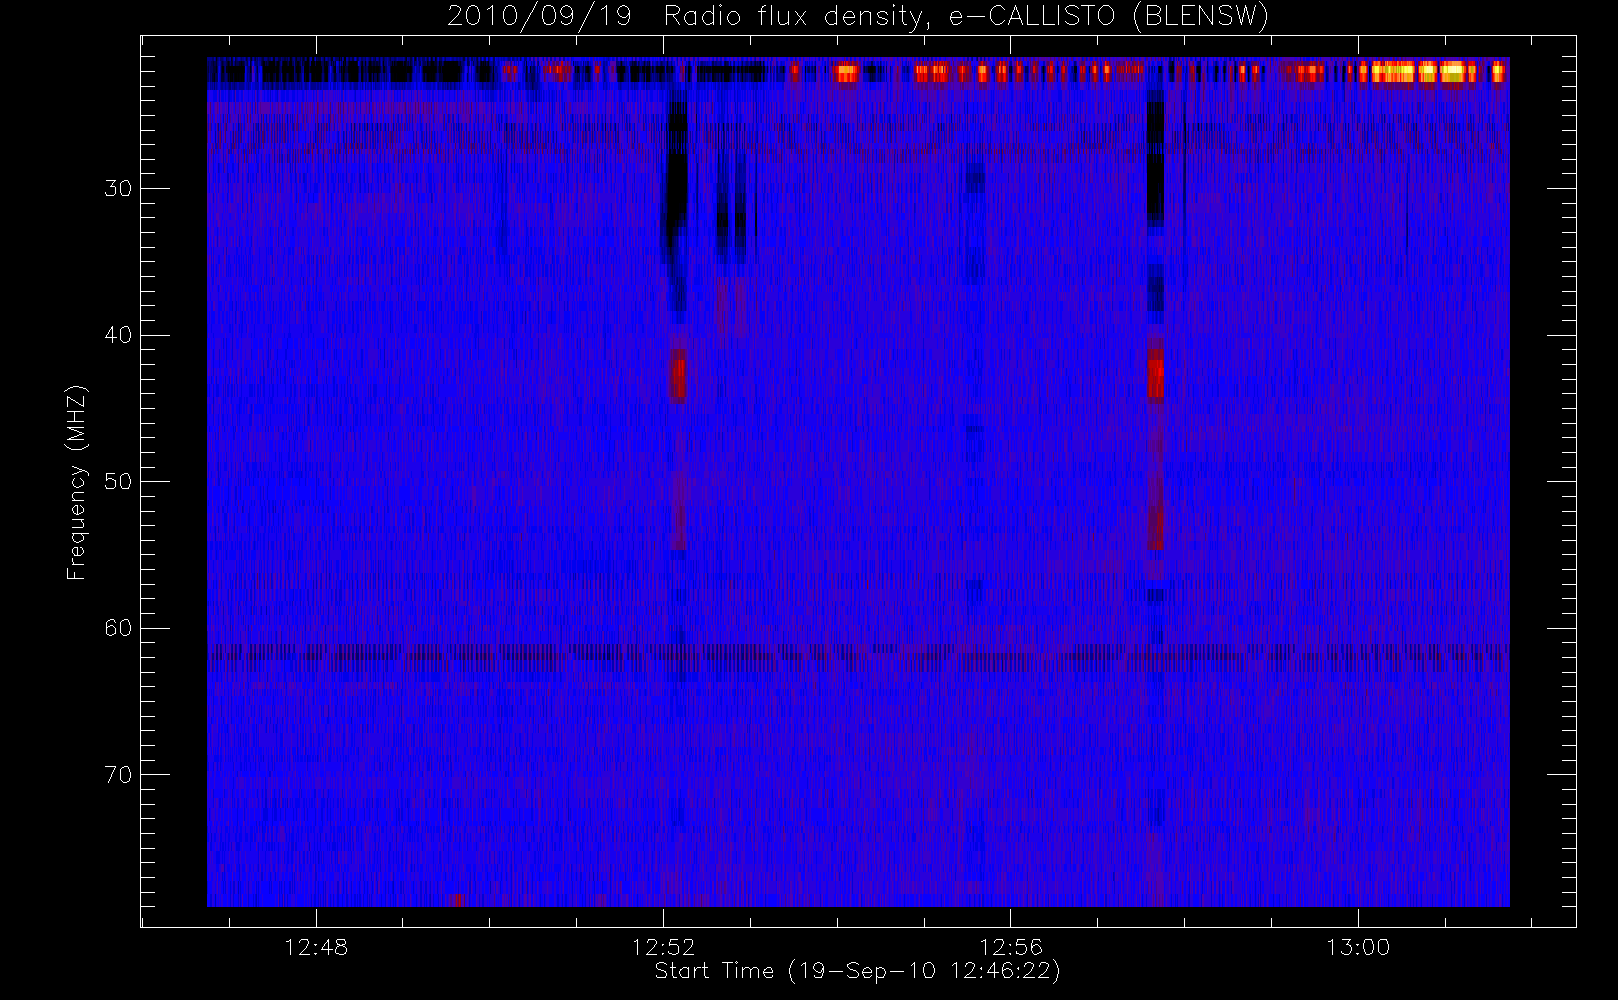1618x1000 pixels.
Task: Click the 12:48 time tick label
Action: (316, 947)
